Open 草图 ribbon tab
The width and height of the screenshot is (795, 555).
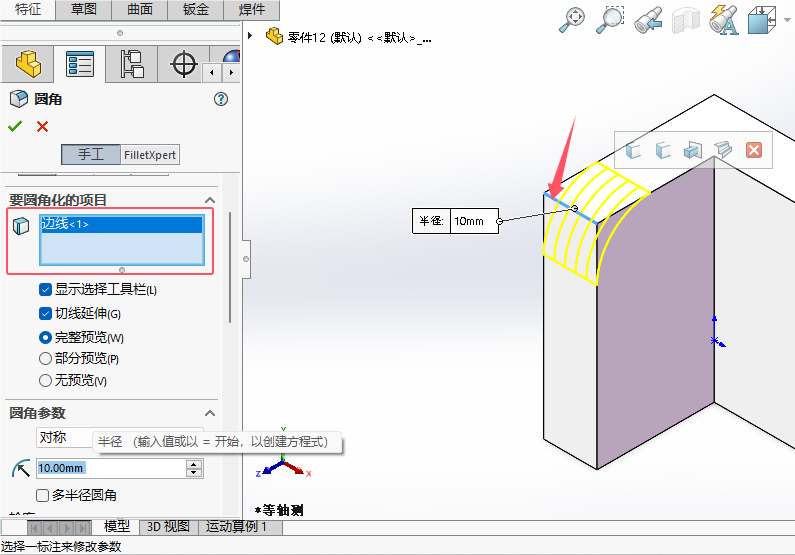click(x=84, y=9)
